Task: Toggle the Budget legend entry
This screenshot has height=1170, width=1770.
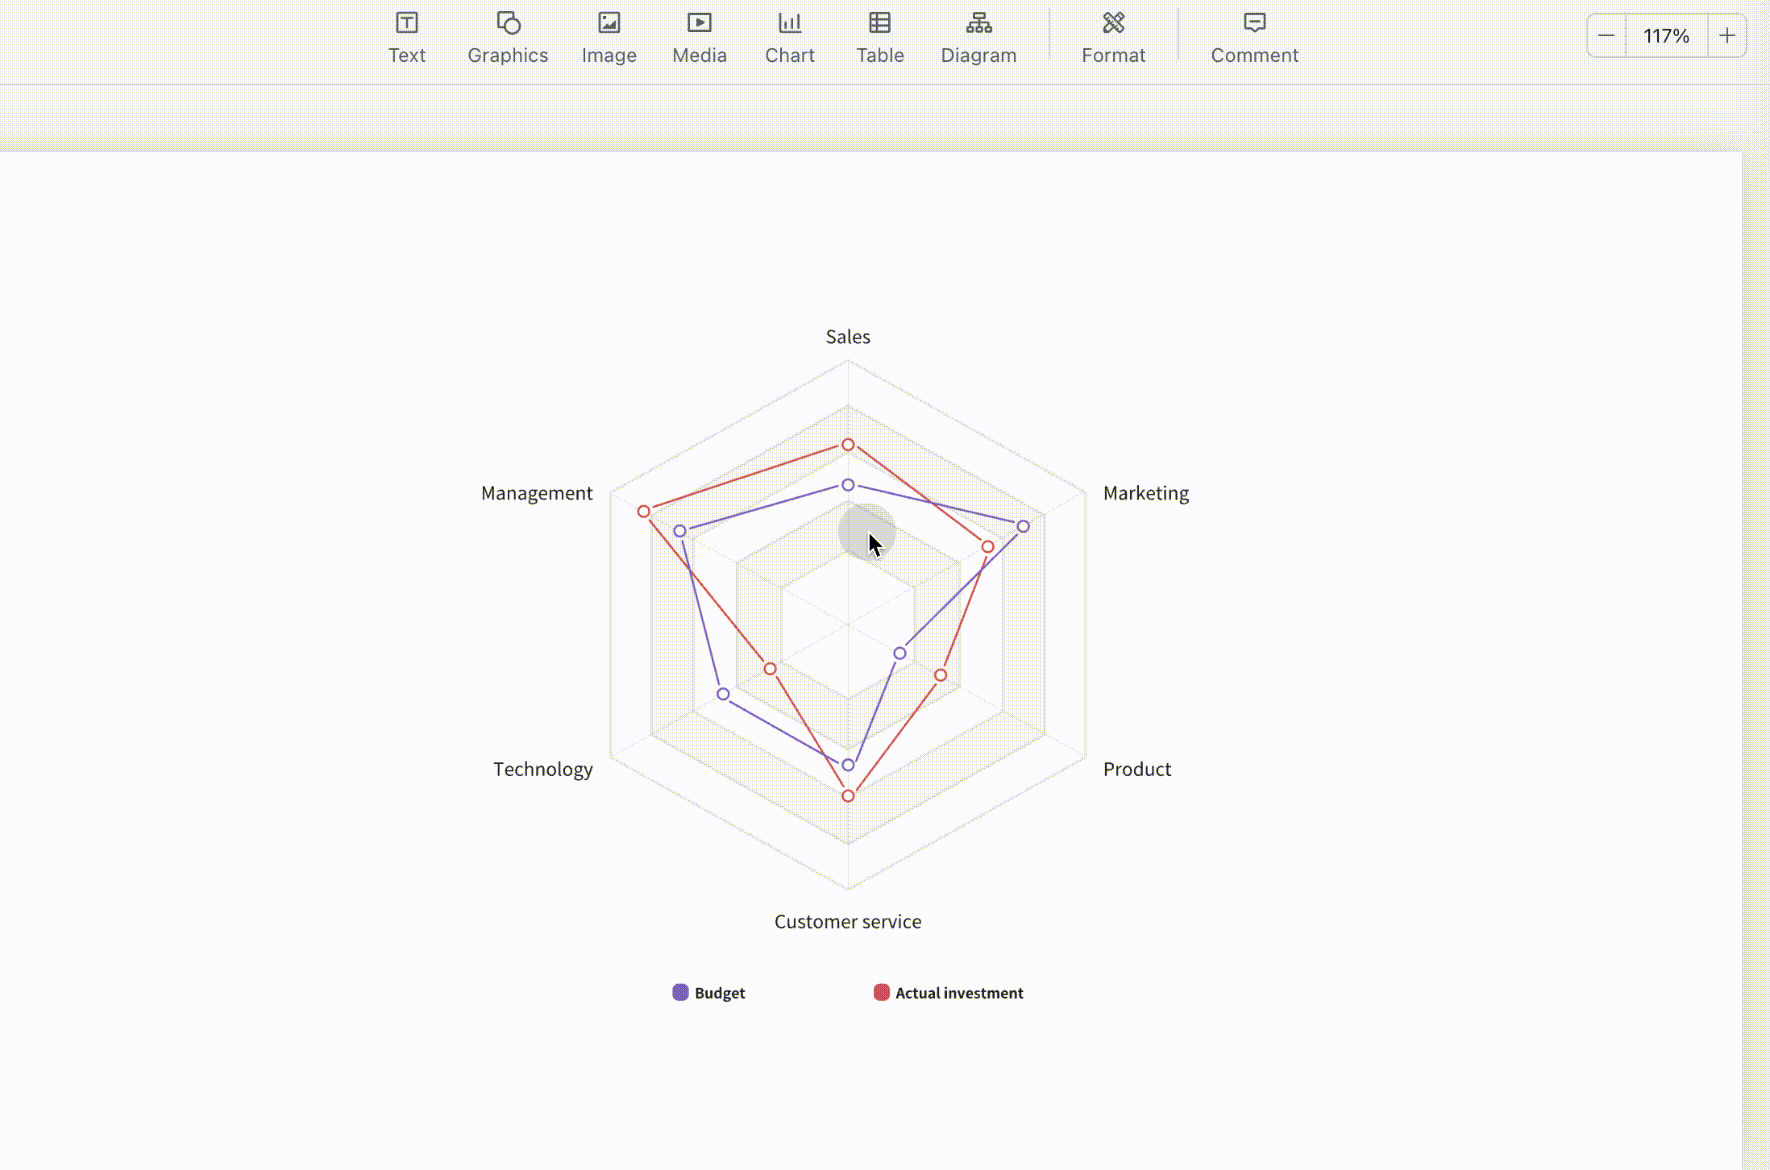Action: [x=709, y=993]
